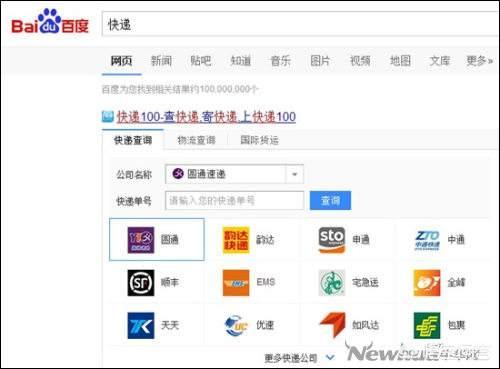Expand 更多快递公司 chevron
The width and height of the screenshot is (500, 369).
coord(330,358)
